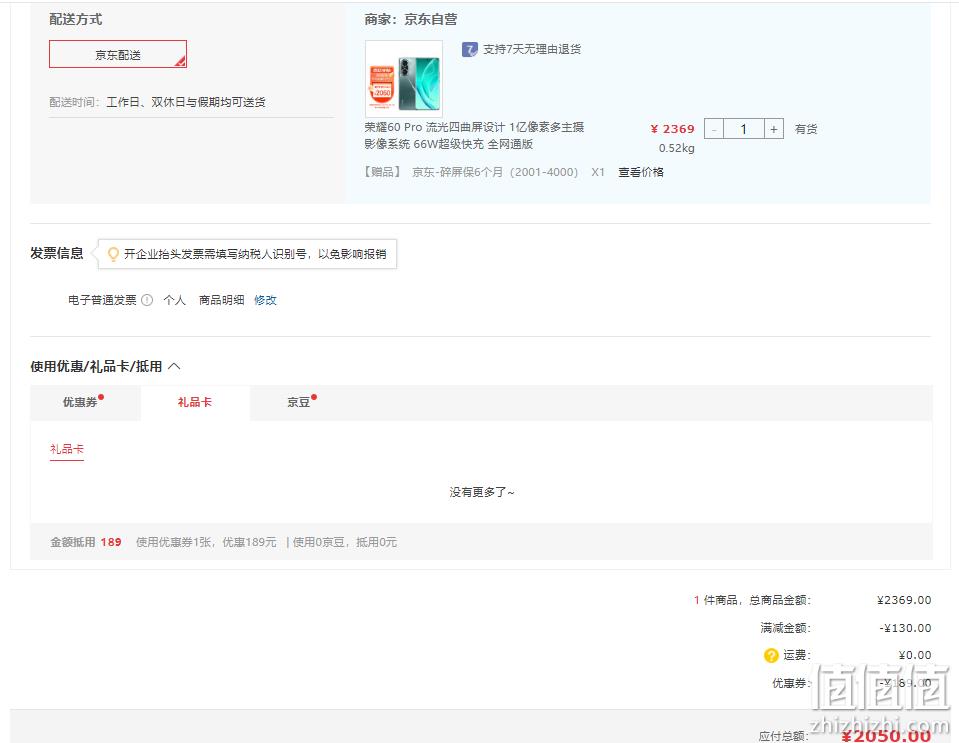Click the 金额抵用 189 summary
The width and height of the screenshot is (959, 743).
click(x=86, y=542)
